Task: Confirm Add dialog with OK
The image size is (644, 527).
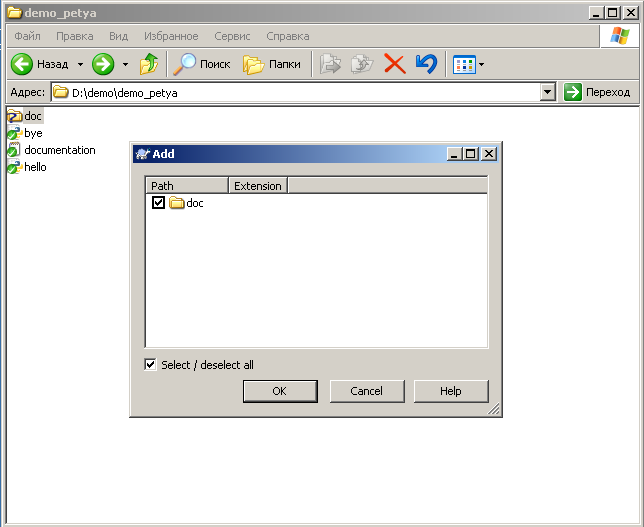Action: pyautogui.click(x=280, y=391)
